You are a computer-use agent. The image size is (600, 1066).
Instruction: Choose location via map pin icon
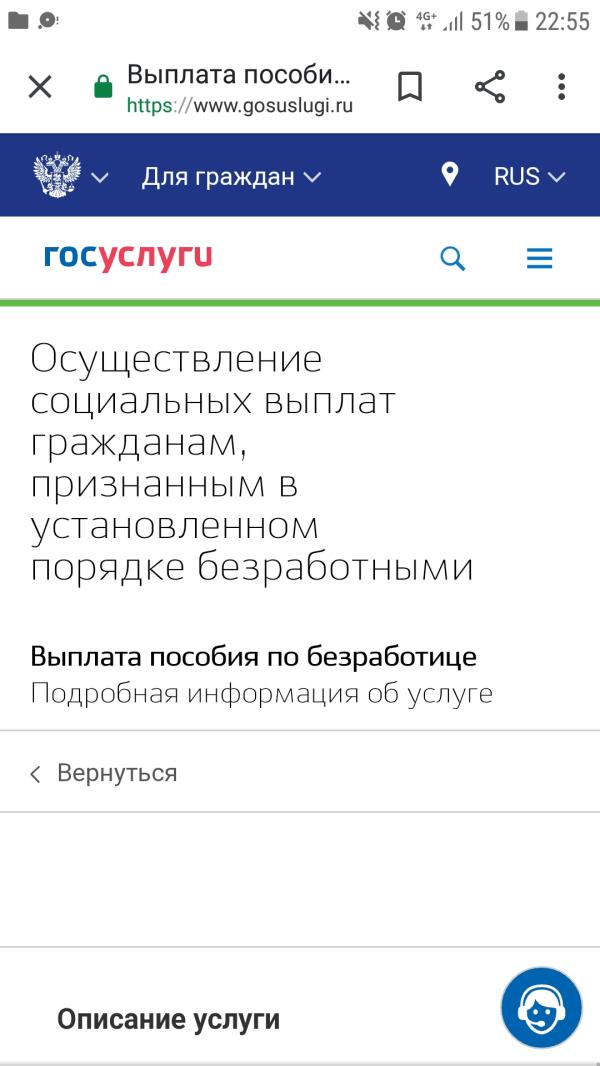[x=450, y=175]
